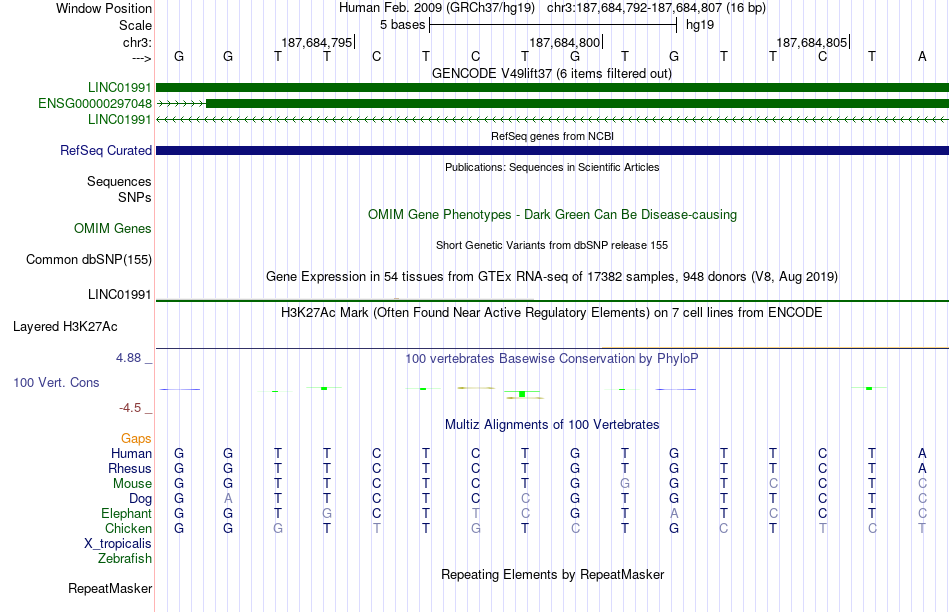Click the hg19 label beside the scale bar
The image size is (950, 612).
click(x=700, y=25)
